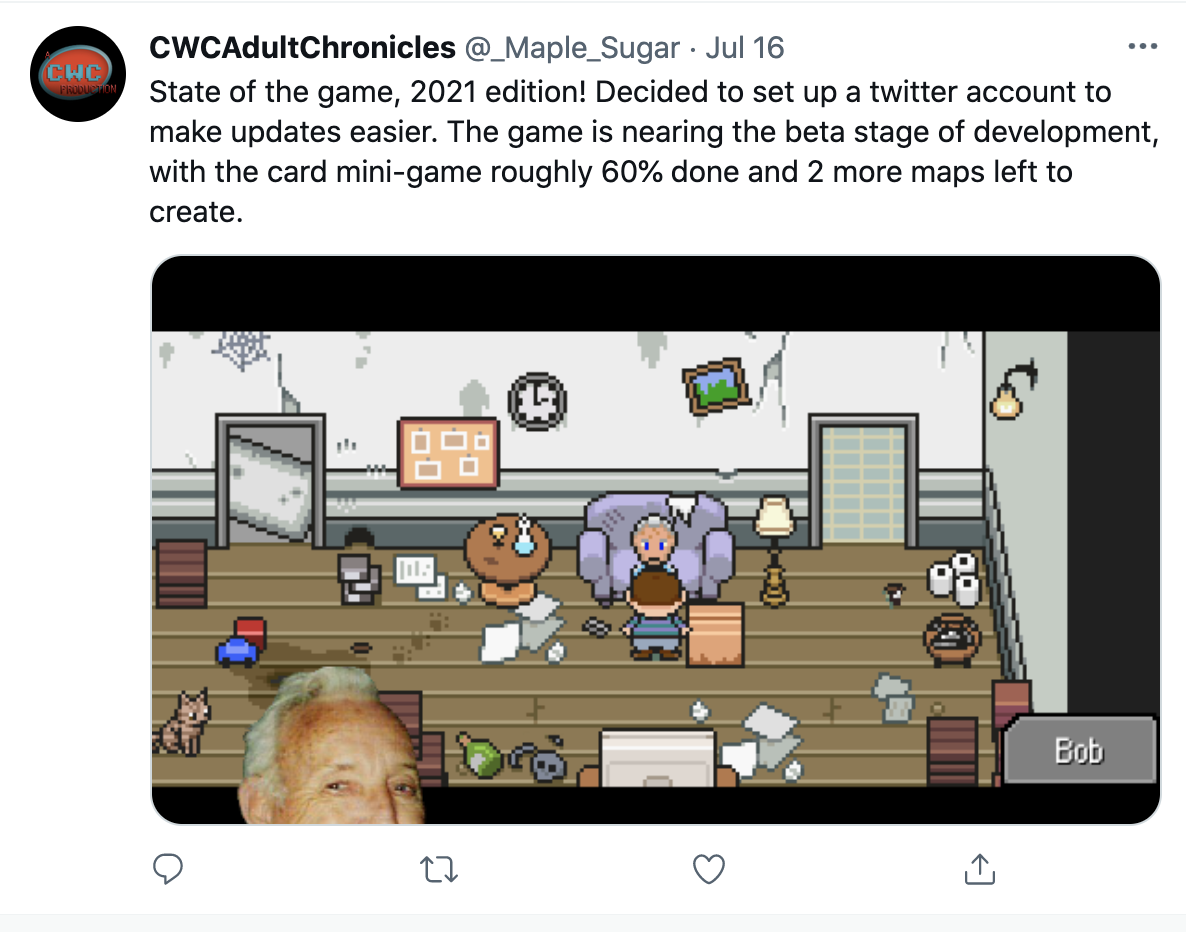Retweet this post via the arrows icon

[x=439, y=869]
